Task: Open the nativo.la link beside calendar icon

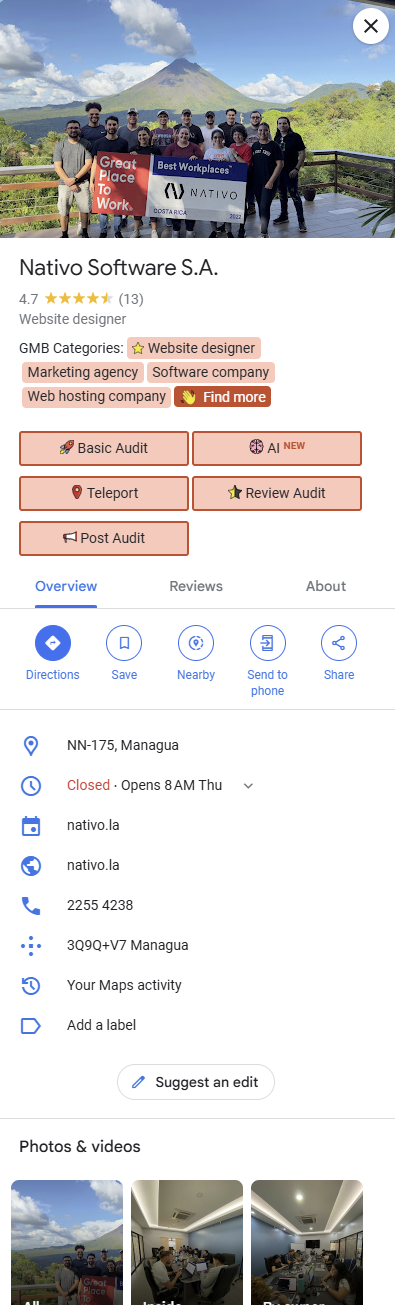Action: pyautogui.click(x=93, y=825)
